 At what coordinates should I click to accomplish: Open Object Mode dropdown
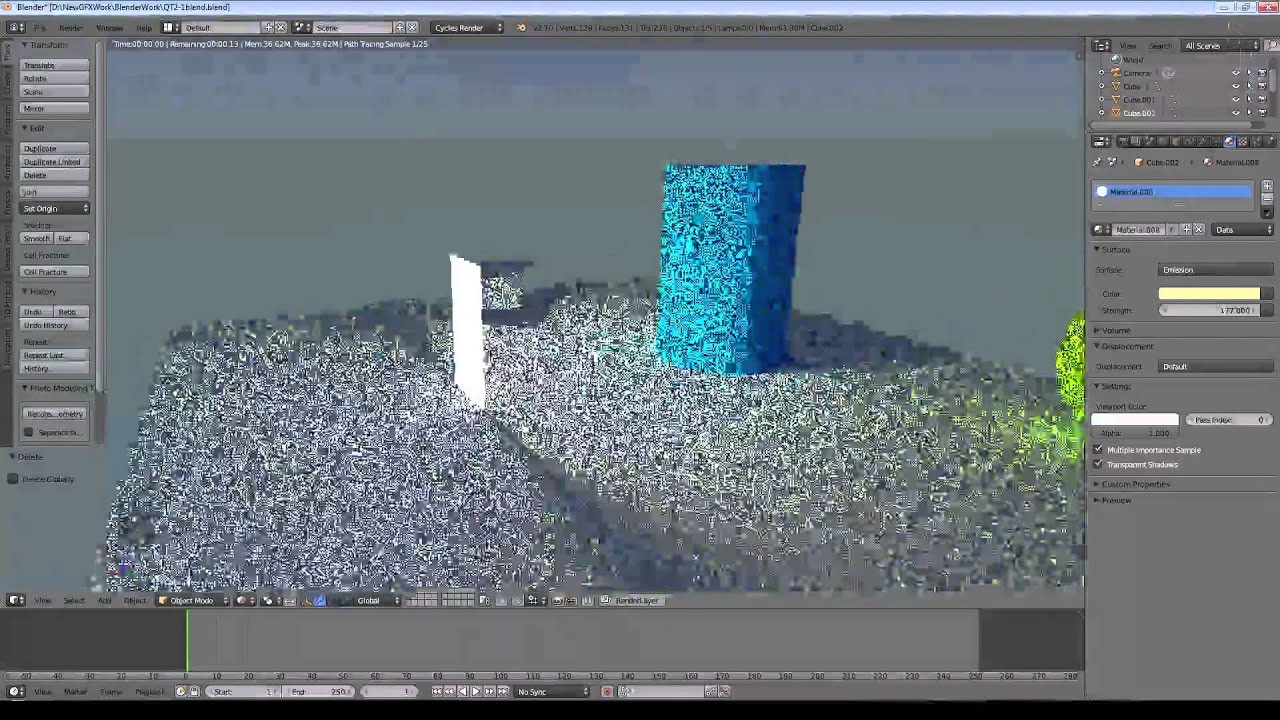tap(193, 600)
